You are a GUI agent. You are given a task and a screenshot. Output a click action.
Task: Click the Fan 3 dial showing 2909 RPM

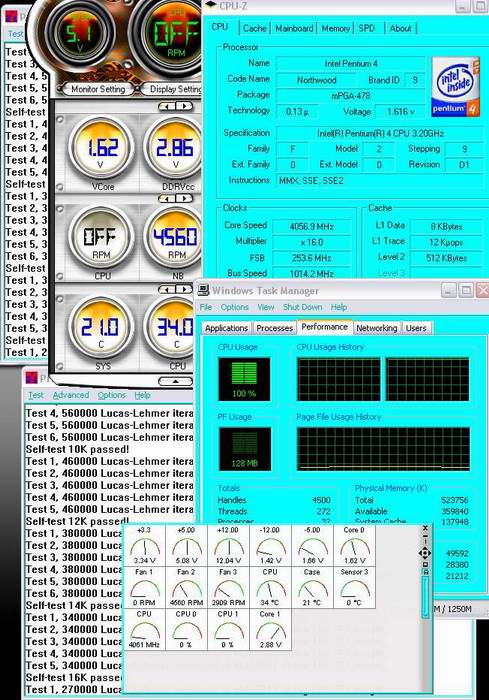pyautogui.click(x=229, y=588)
